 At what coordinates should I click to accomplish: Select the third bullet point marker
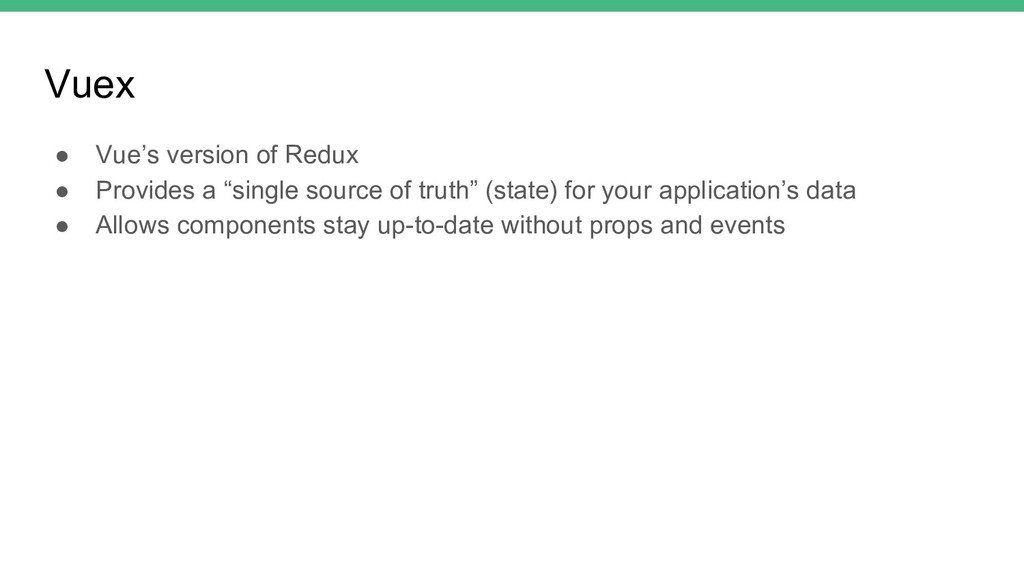[62, 226]
